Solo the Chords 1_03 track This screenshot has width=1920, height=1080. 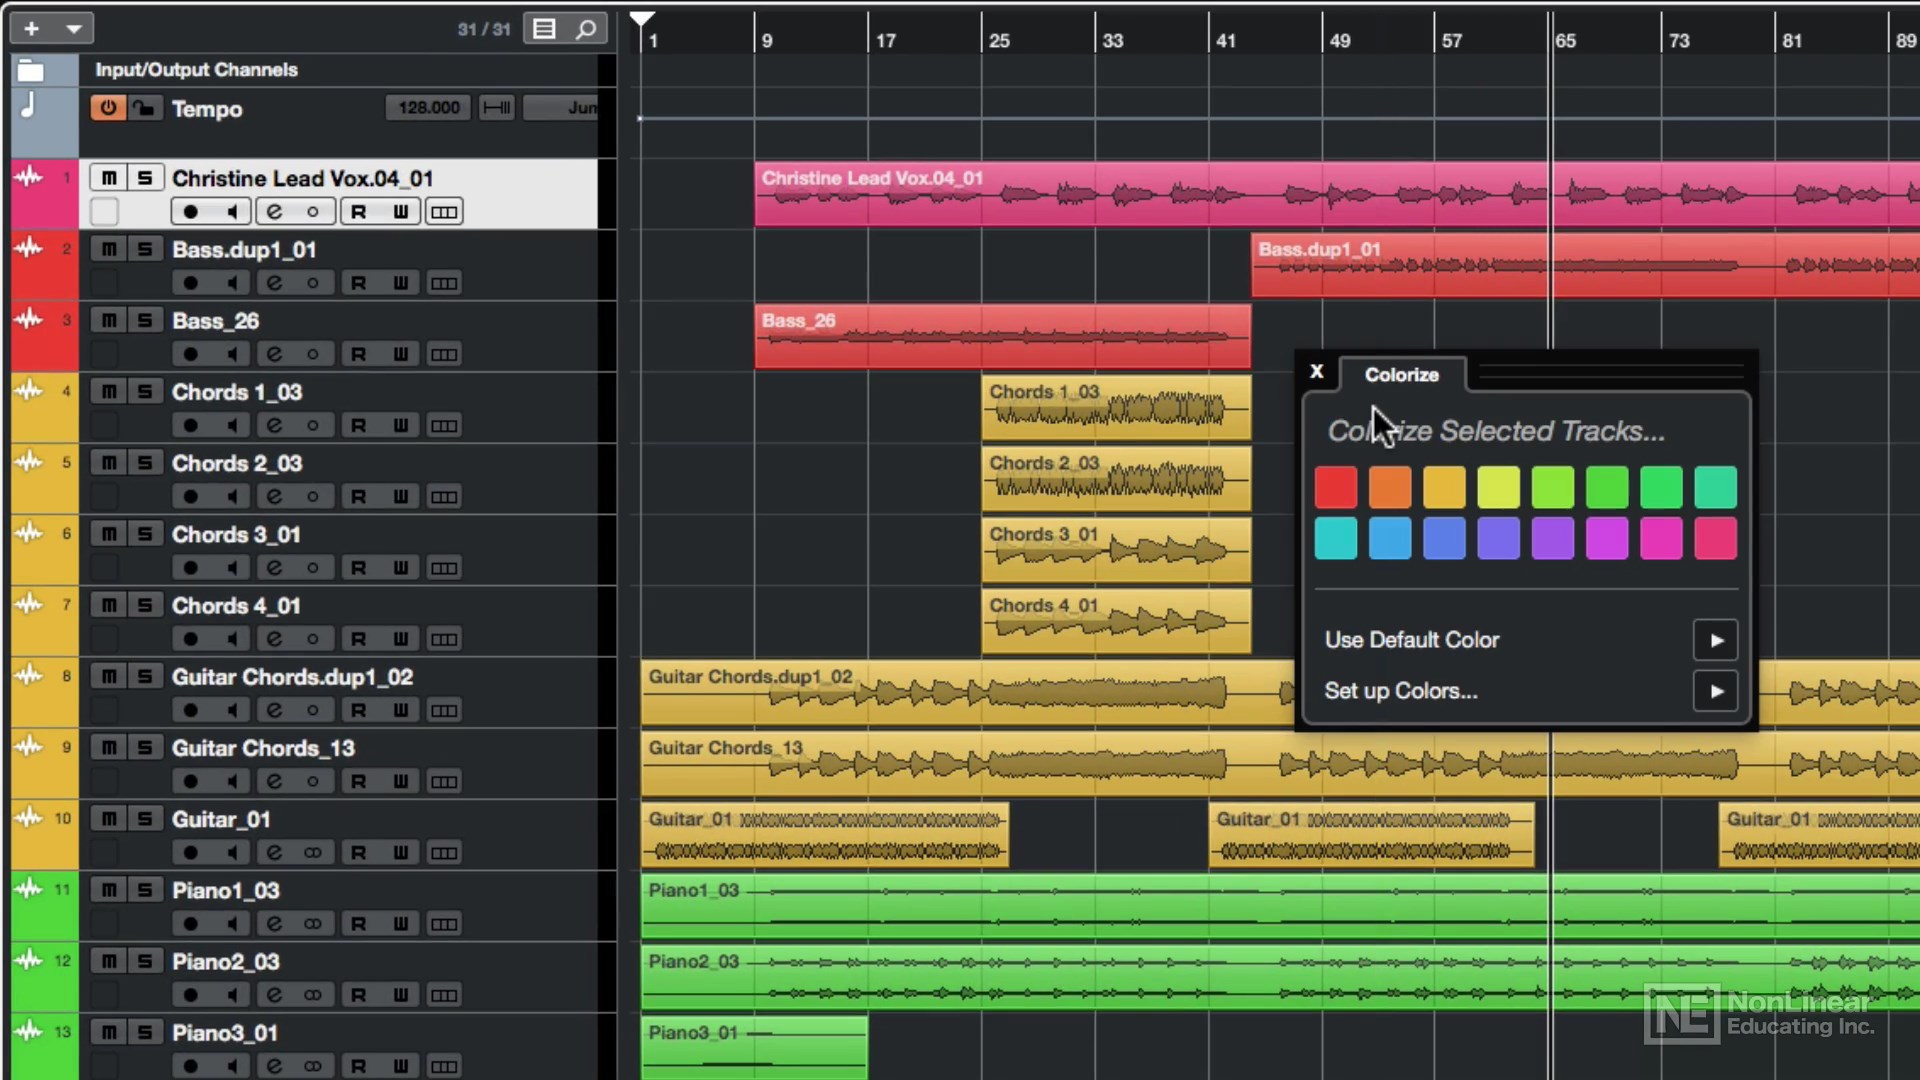pos(144,392)
